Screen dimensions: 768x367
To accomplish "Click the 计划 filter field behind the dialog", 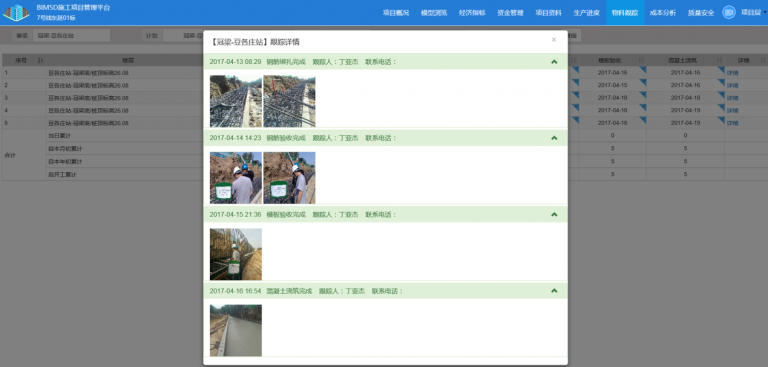I will 184,35.
